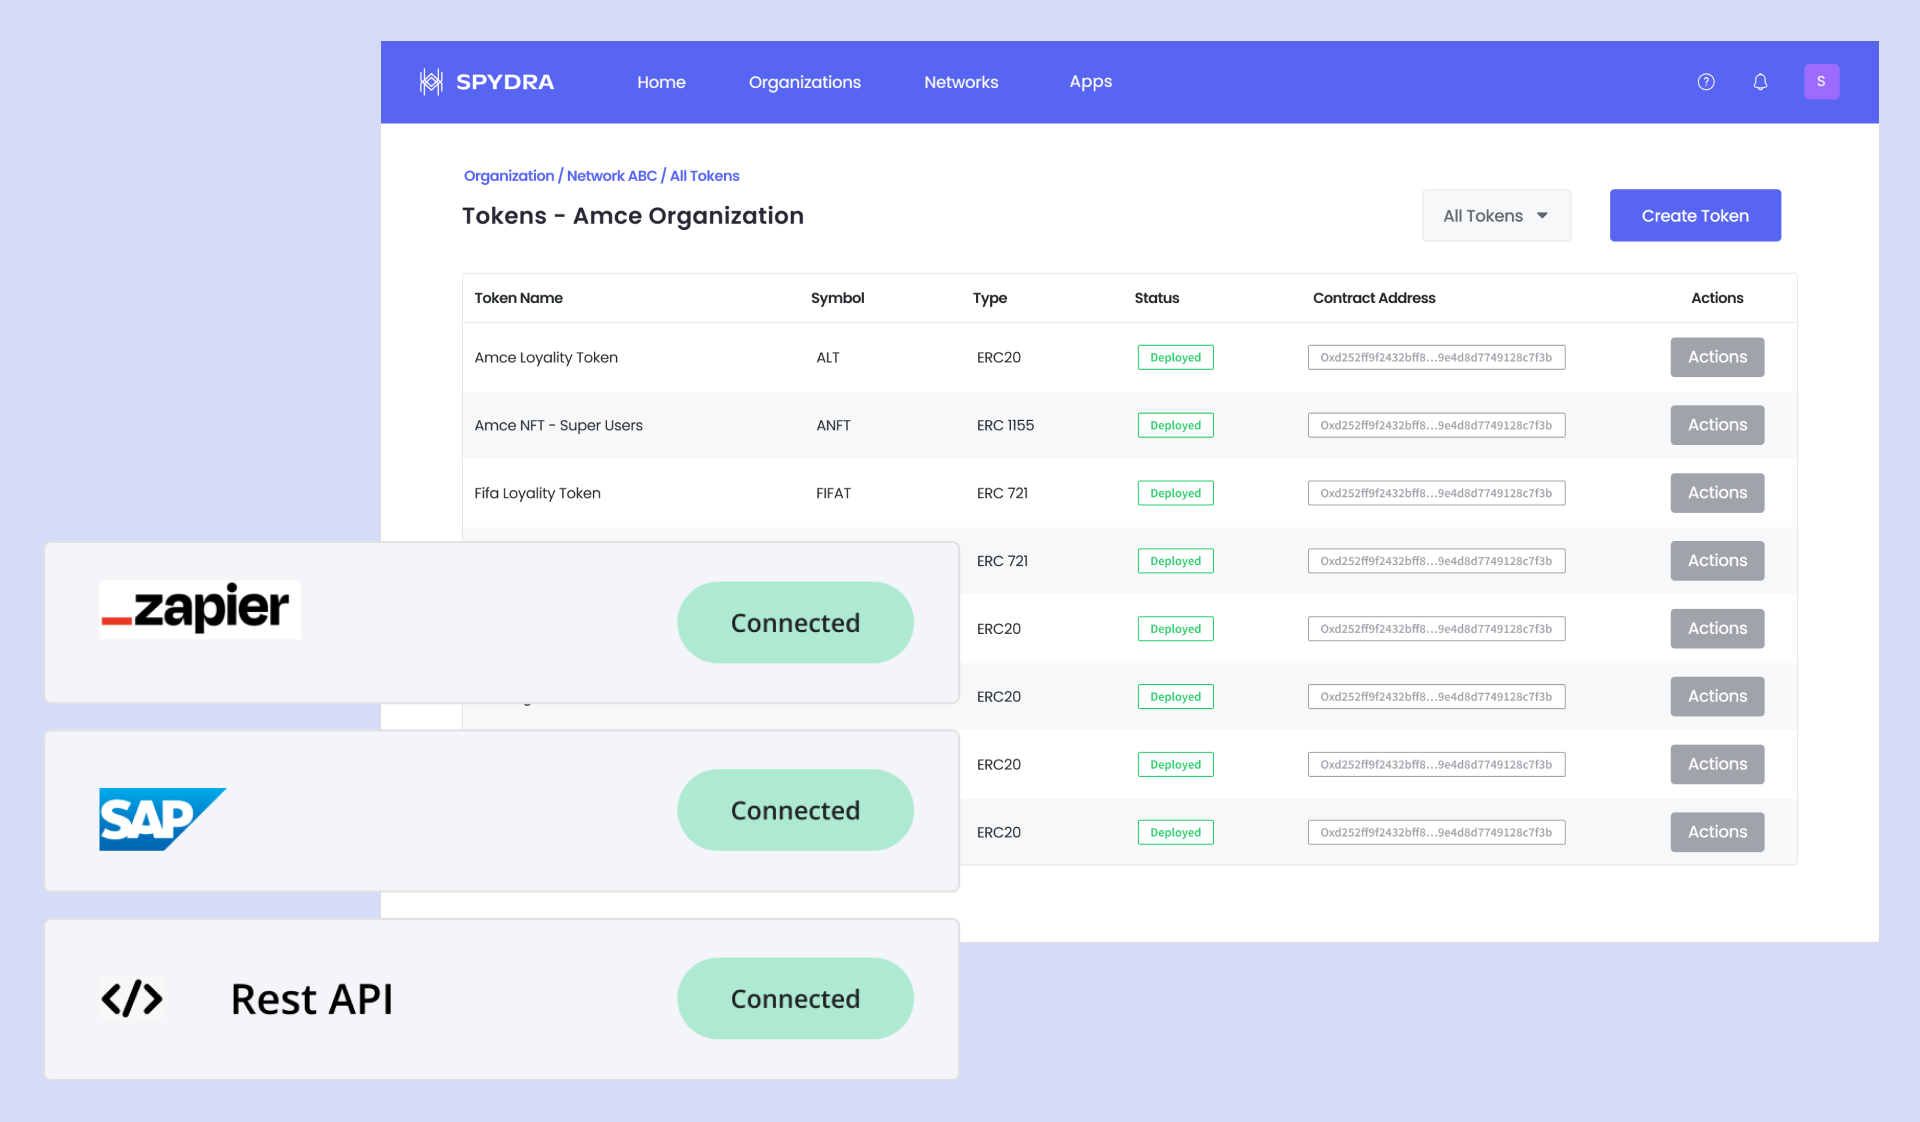This screenshot has width=1920, height=1122.
Task: Toggle Rest API Connected status pill
Action: coord(795,998)
